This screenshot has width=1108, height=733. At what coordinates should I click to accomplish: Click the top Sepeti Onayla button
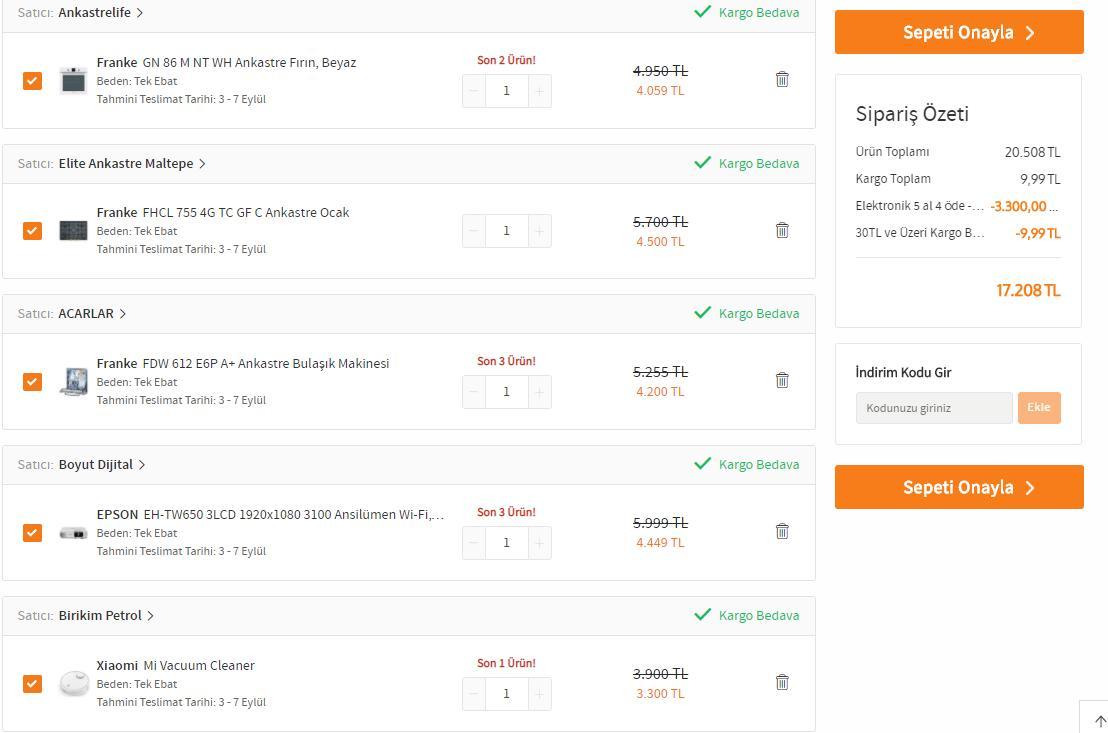pos(959,33)
